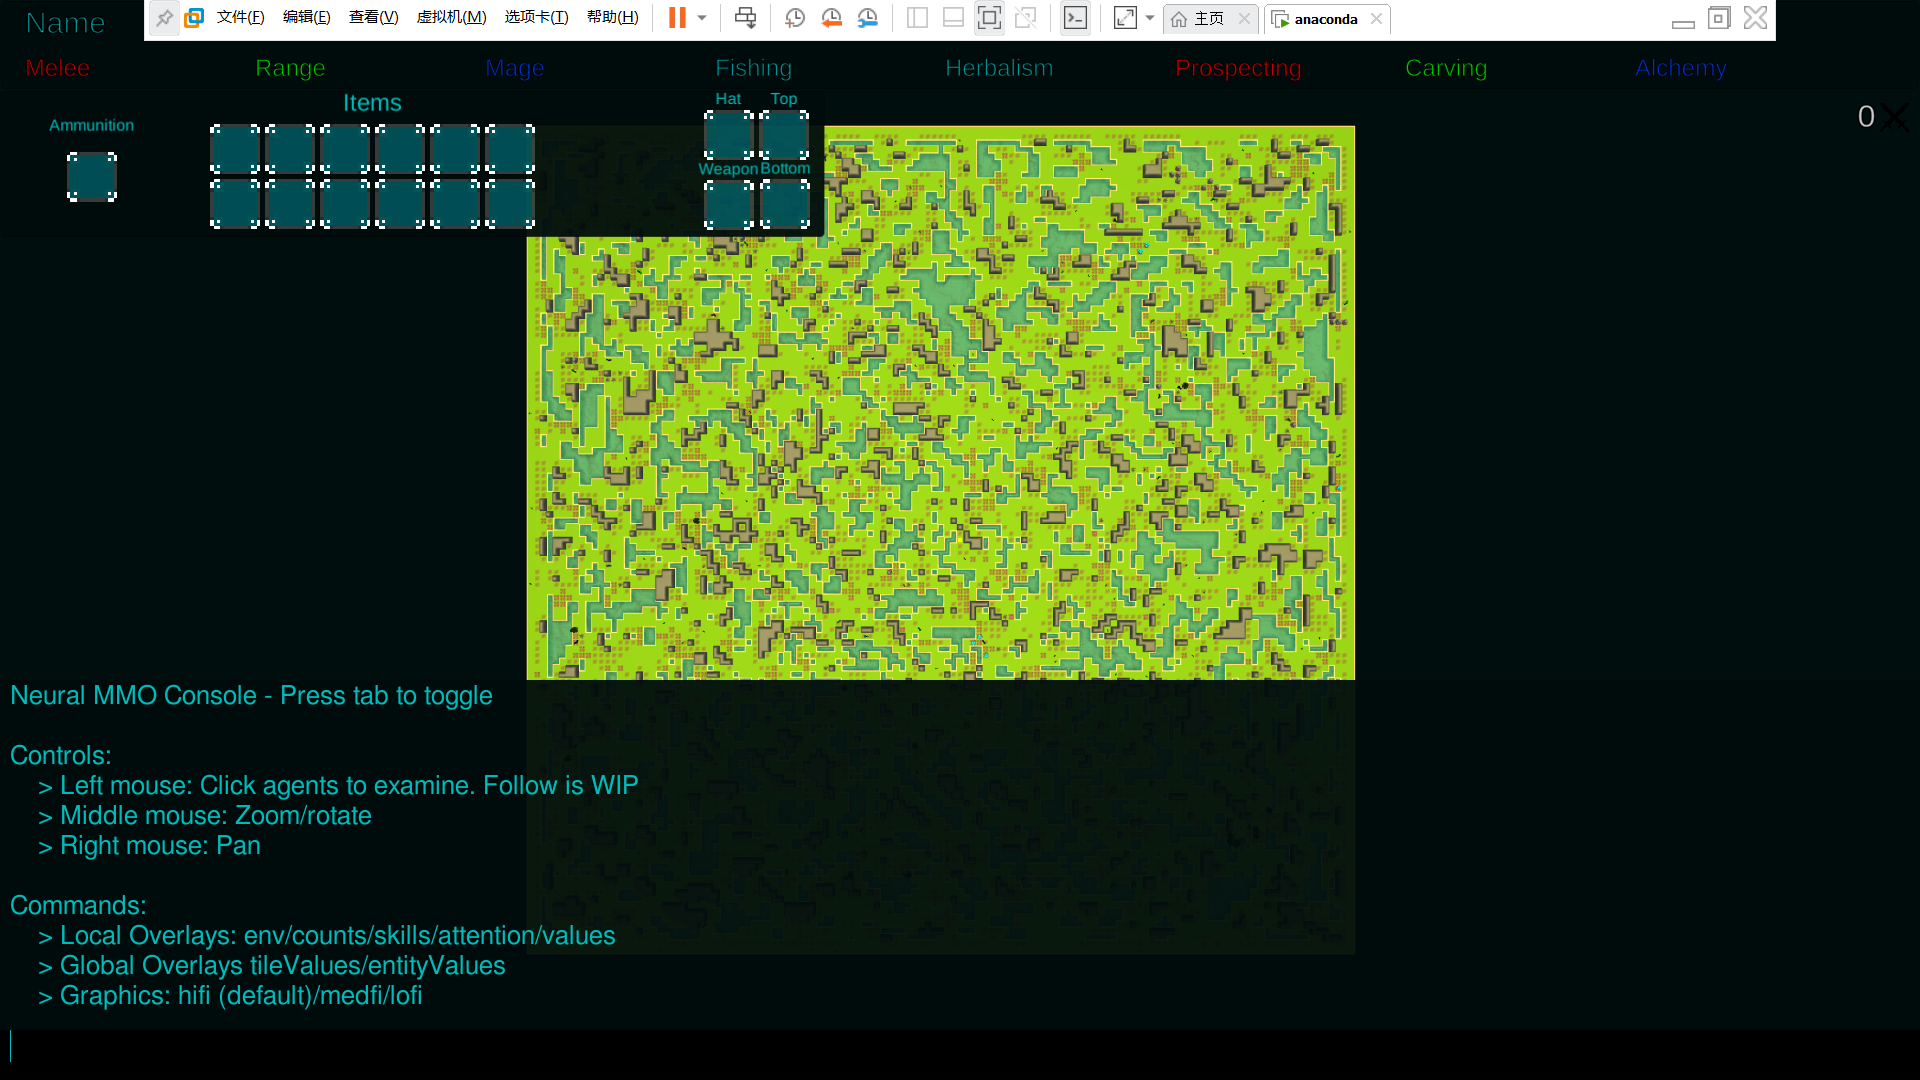This screenshot has height=1080, width=1920.
Task: Select the Range skill label
Action: 290,68
